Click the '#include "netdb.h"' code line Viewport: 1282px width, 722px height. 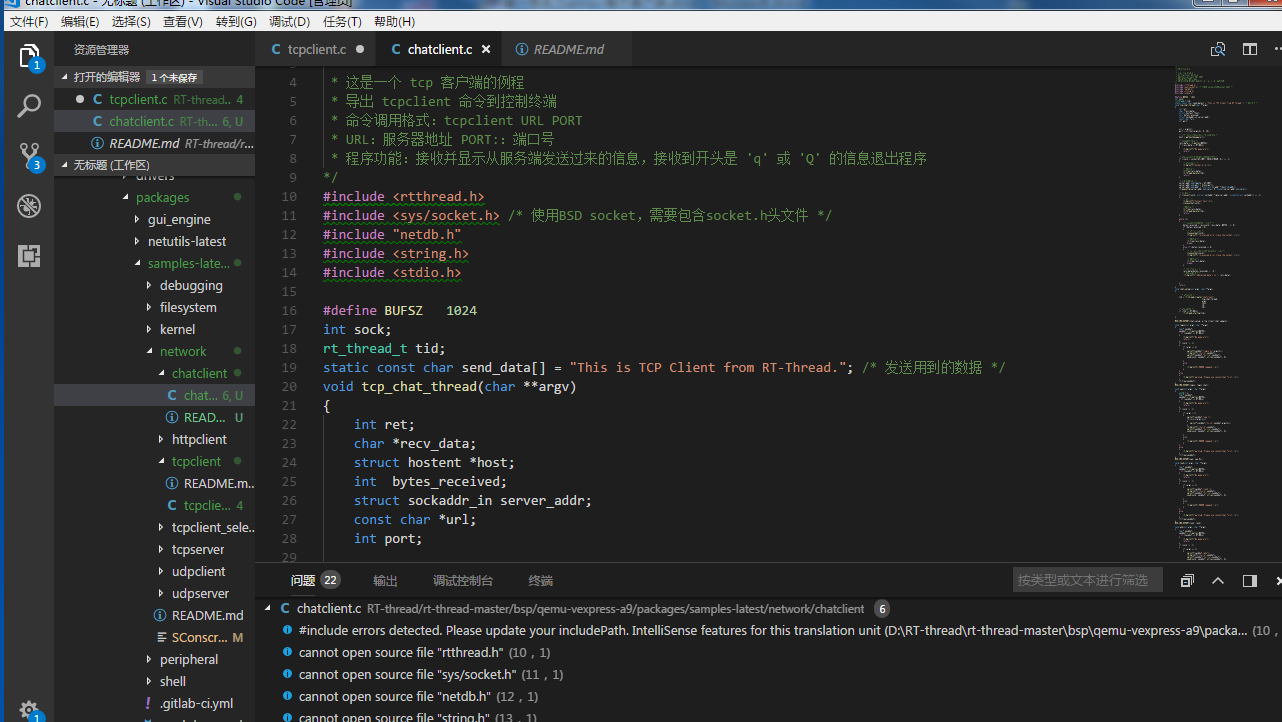tap(392, 234)
